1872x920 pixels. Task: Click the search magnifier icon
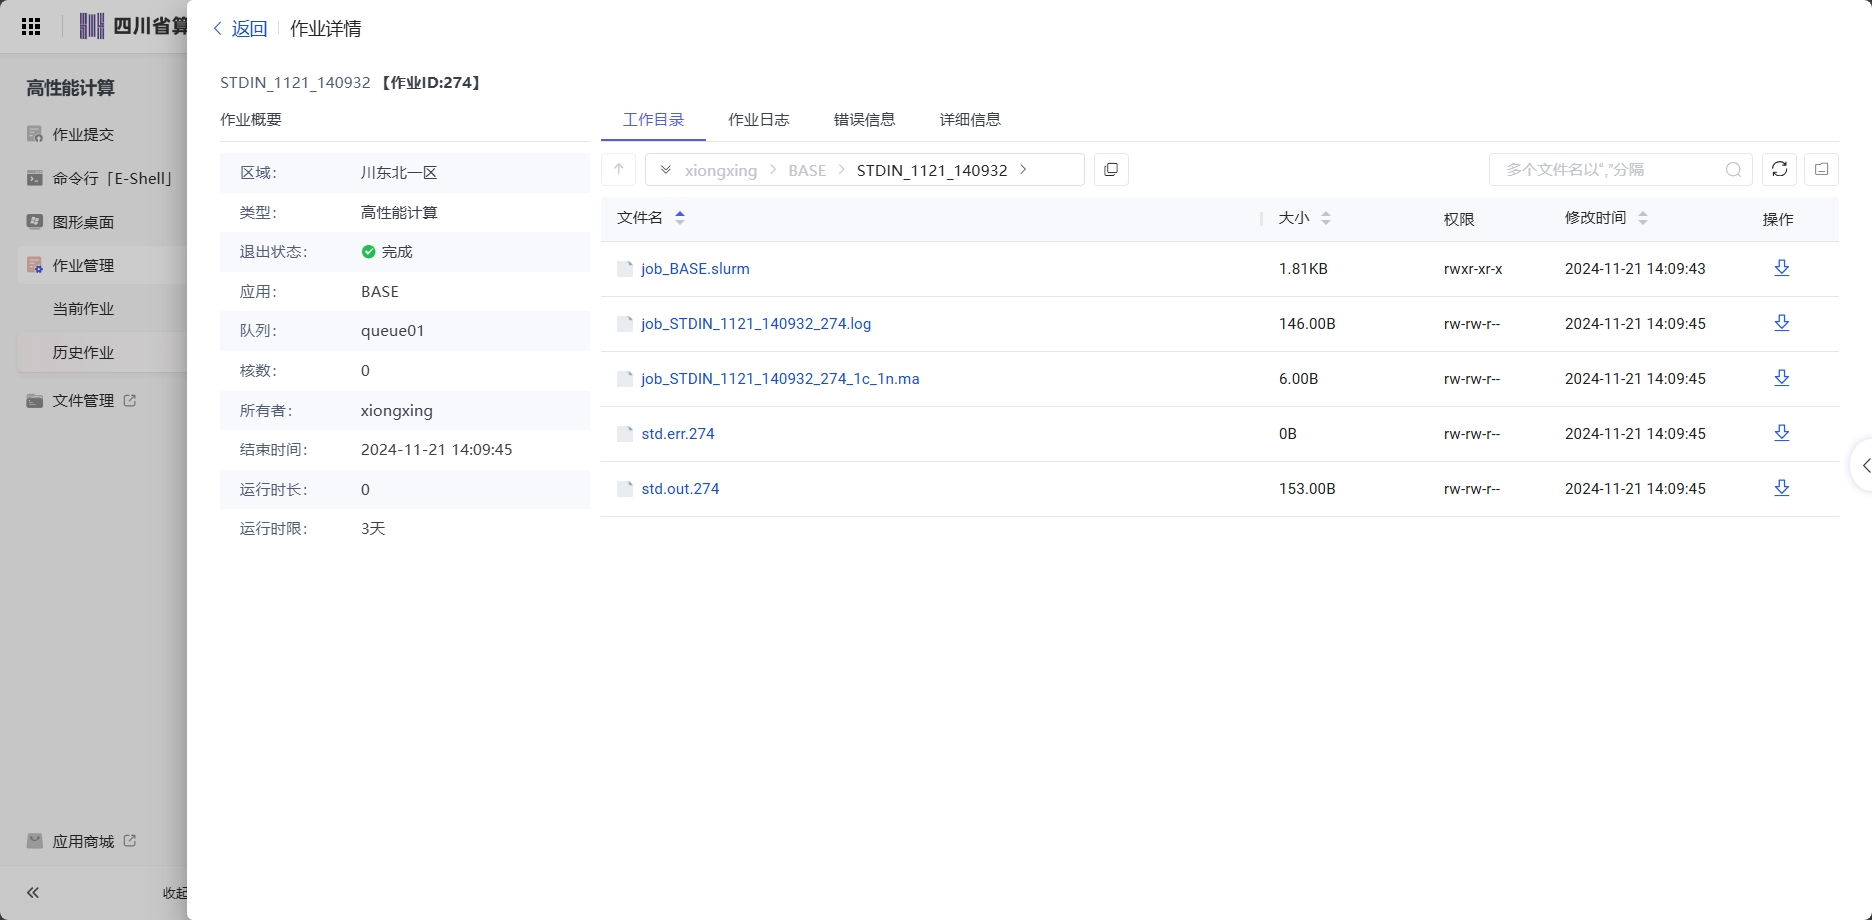pyautogui.click(x=1733, y=170)
